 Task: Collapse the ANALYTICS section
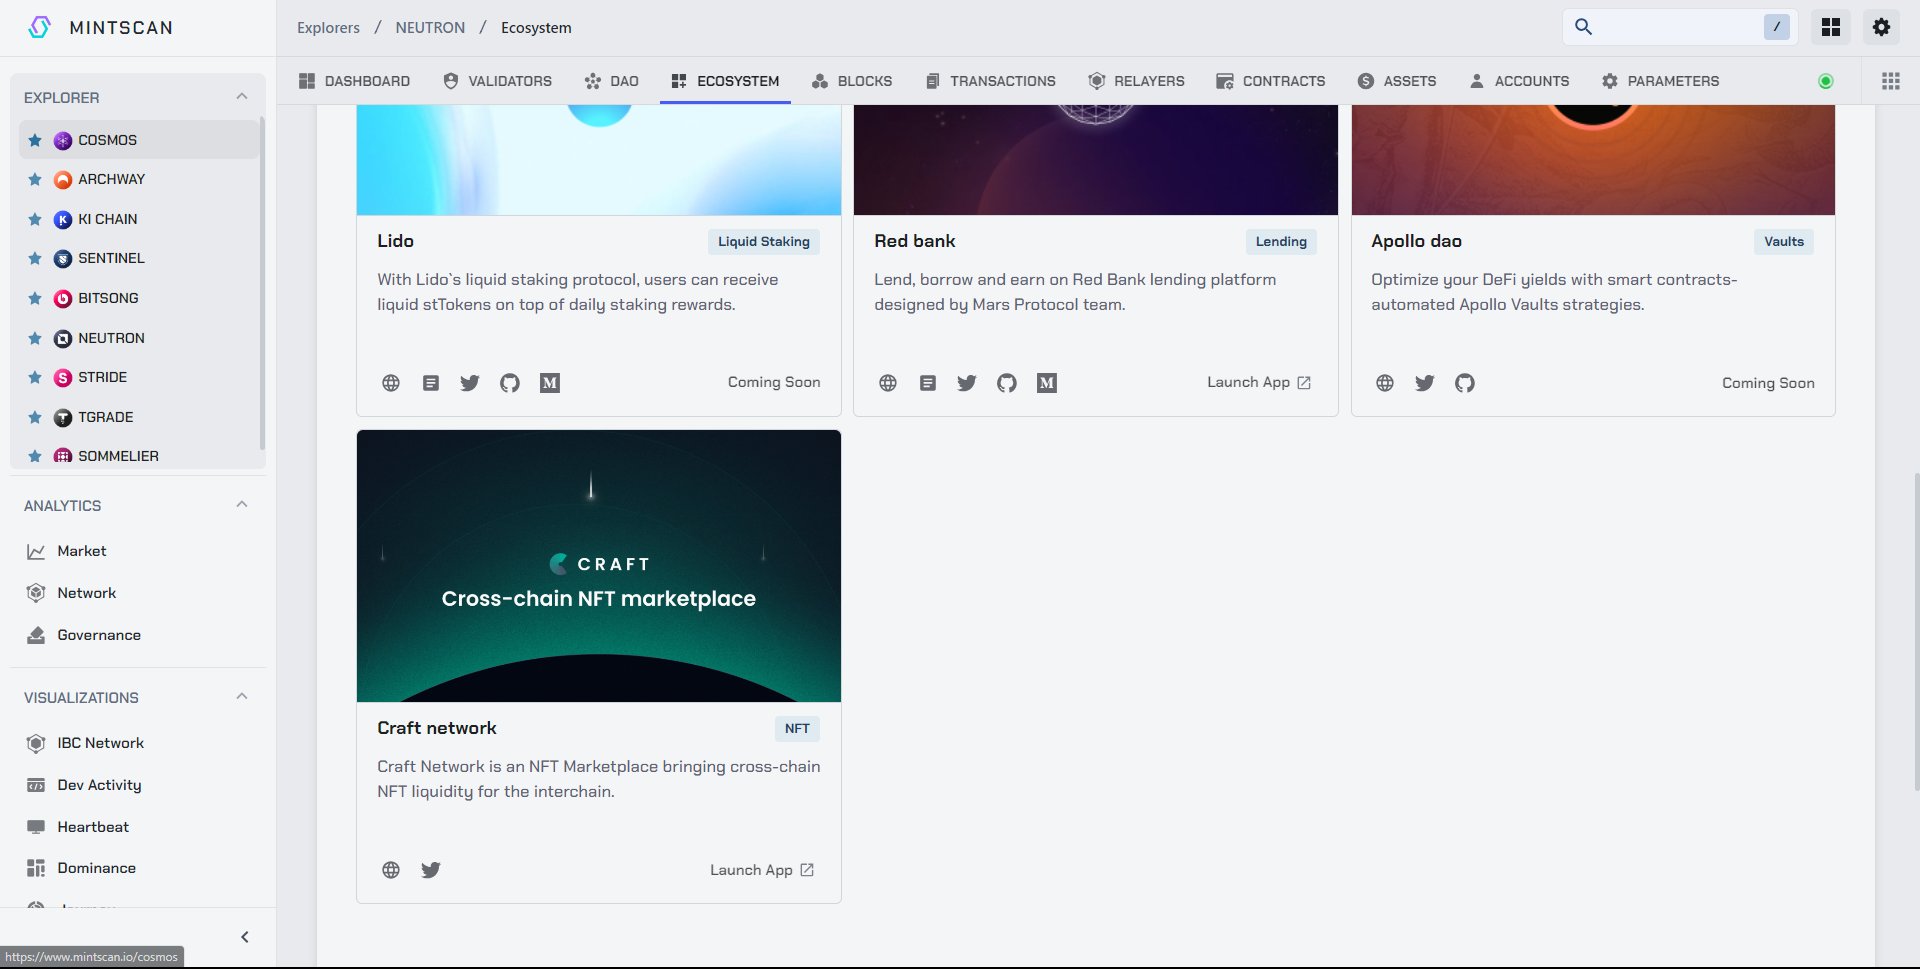[x=242, y=505]
